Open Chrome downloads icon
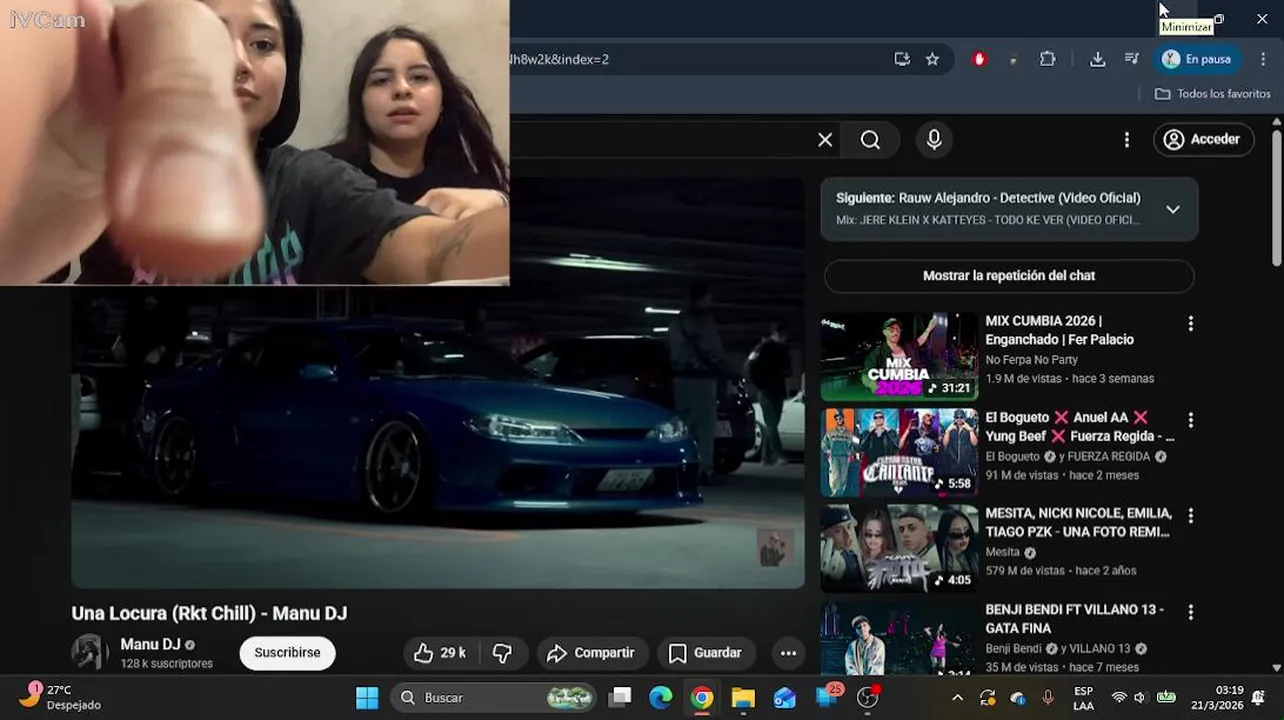The image size is (1284, 720). [x=1097, y=59]
